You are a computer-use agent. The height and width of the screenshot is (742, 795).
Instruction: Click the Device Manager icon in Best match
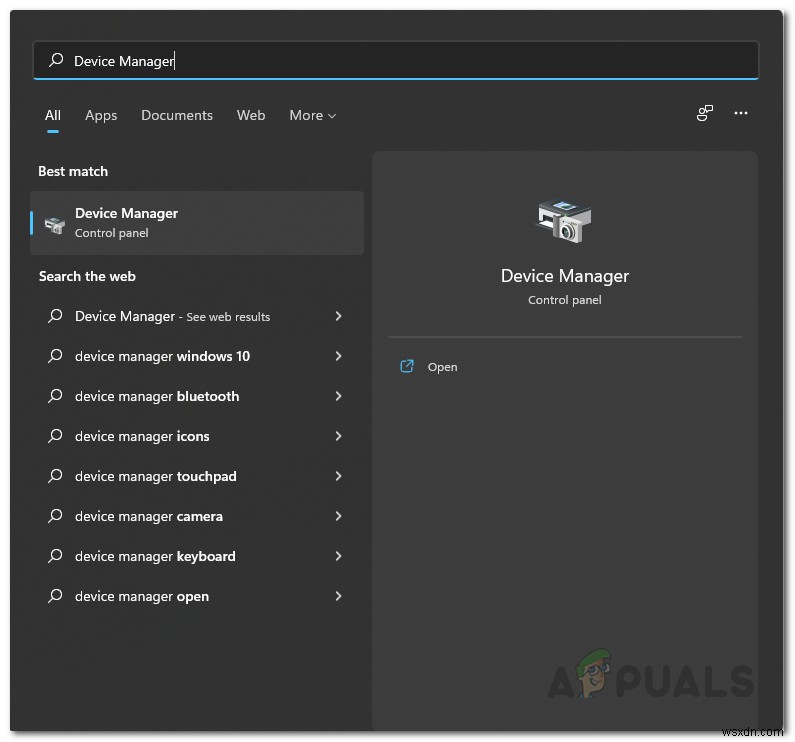(54, 224)
